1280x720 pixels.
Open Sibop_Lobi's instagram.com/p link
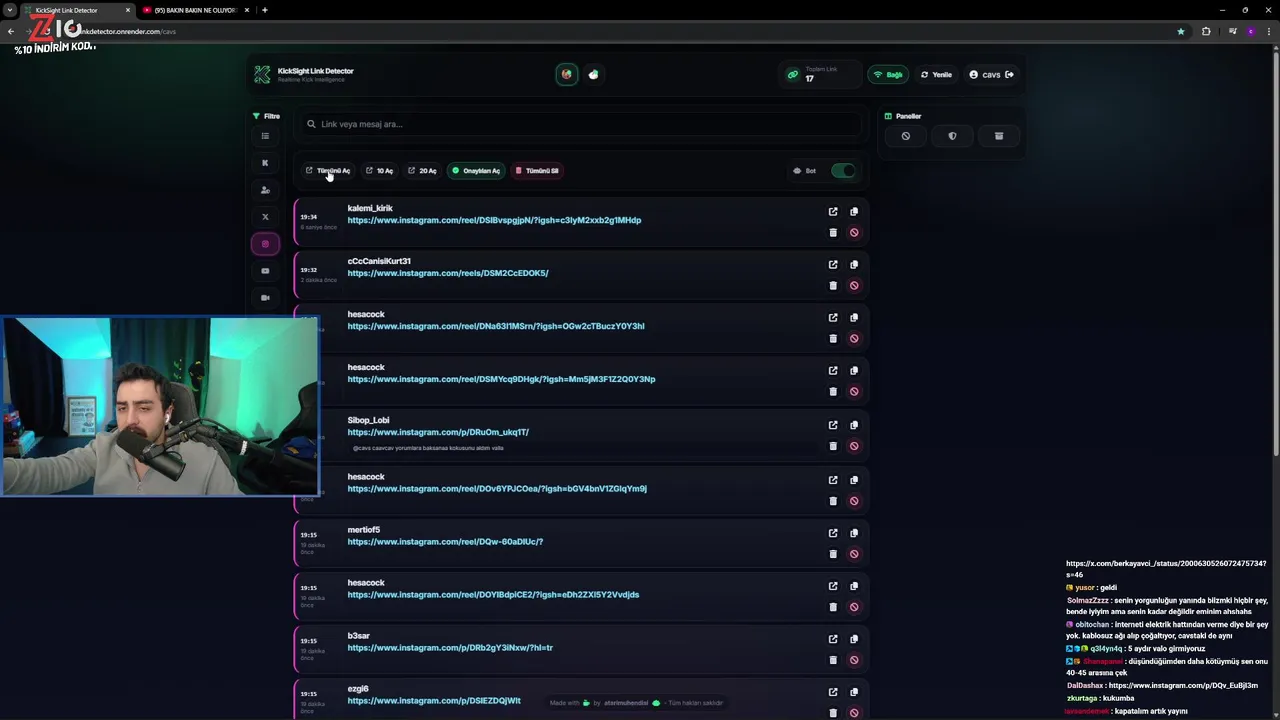438,432
